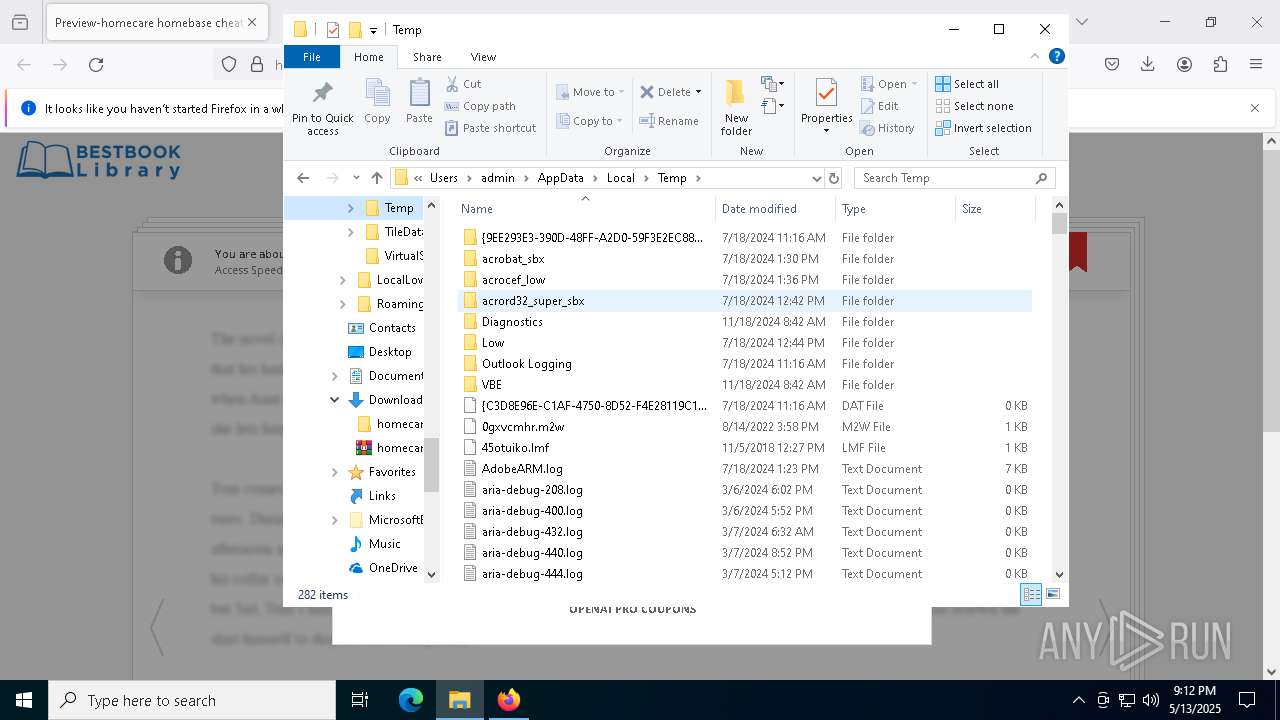1280x720 pixels.
Task: Open Firefox downloads arrow icon
Action: click(x=1148, y=65)
